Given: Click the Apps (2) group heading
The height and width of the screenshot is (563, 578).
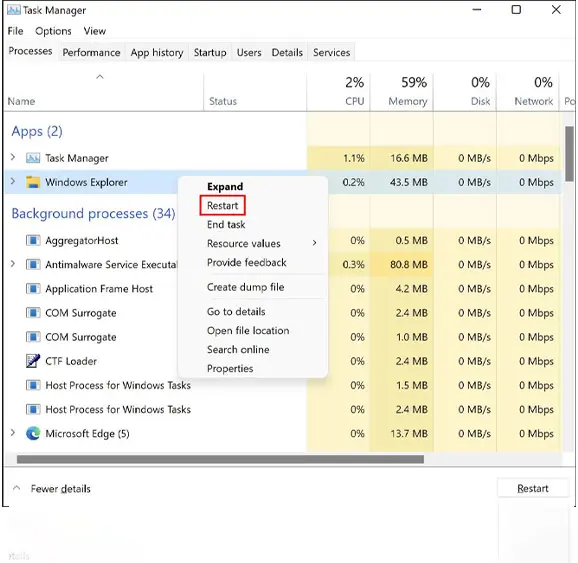Looking at the screenshot, I should [37, 132].
